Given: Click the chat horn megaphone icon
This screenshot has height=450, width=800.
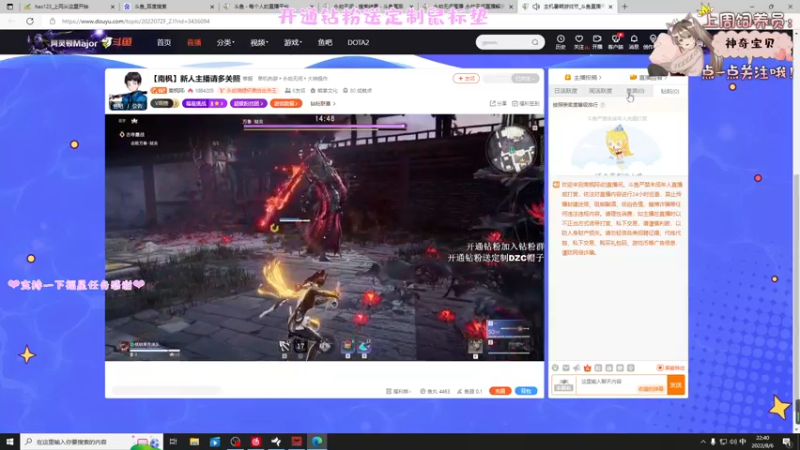Looking at the screenshot, I should [577, 368].
